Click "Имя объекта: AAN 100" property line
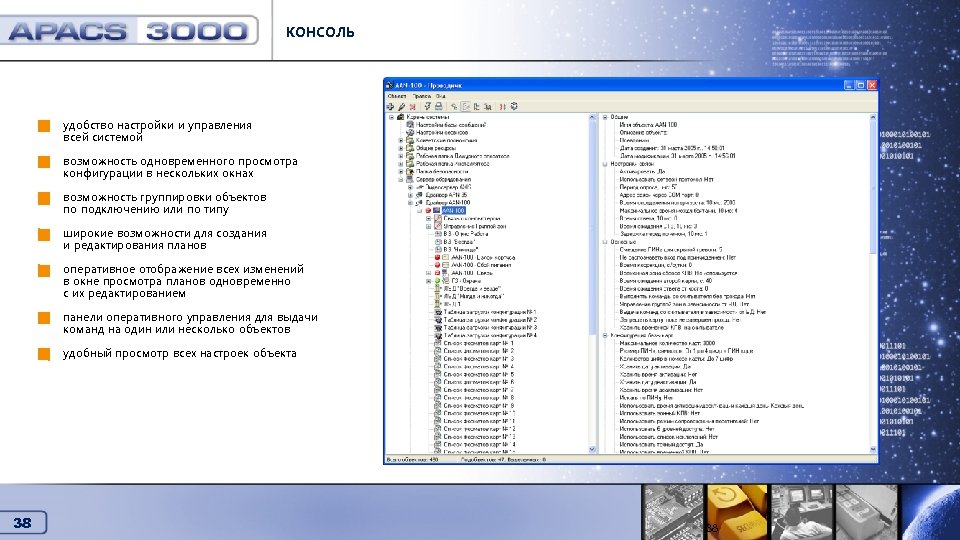The width and height of the screenshot is (960, 540). tap(648, 125)
